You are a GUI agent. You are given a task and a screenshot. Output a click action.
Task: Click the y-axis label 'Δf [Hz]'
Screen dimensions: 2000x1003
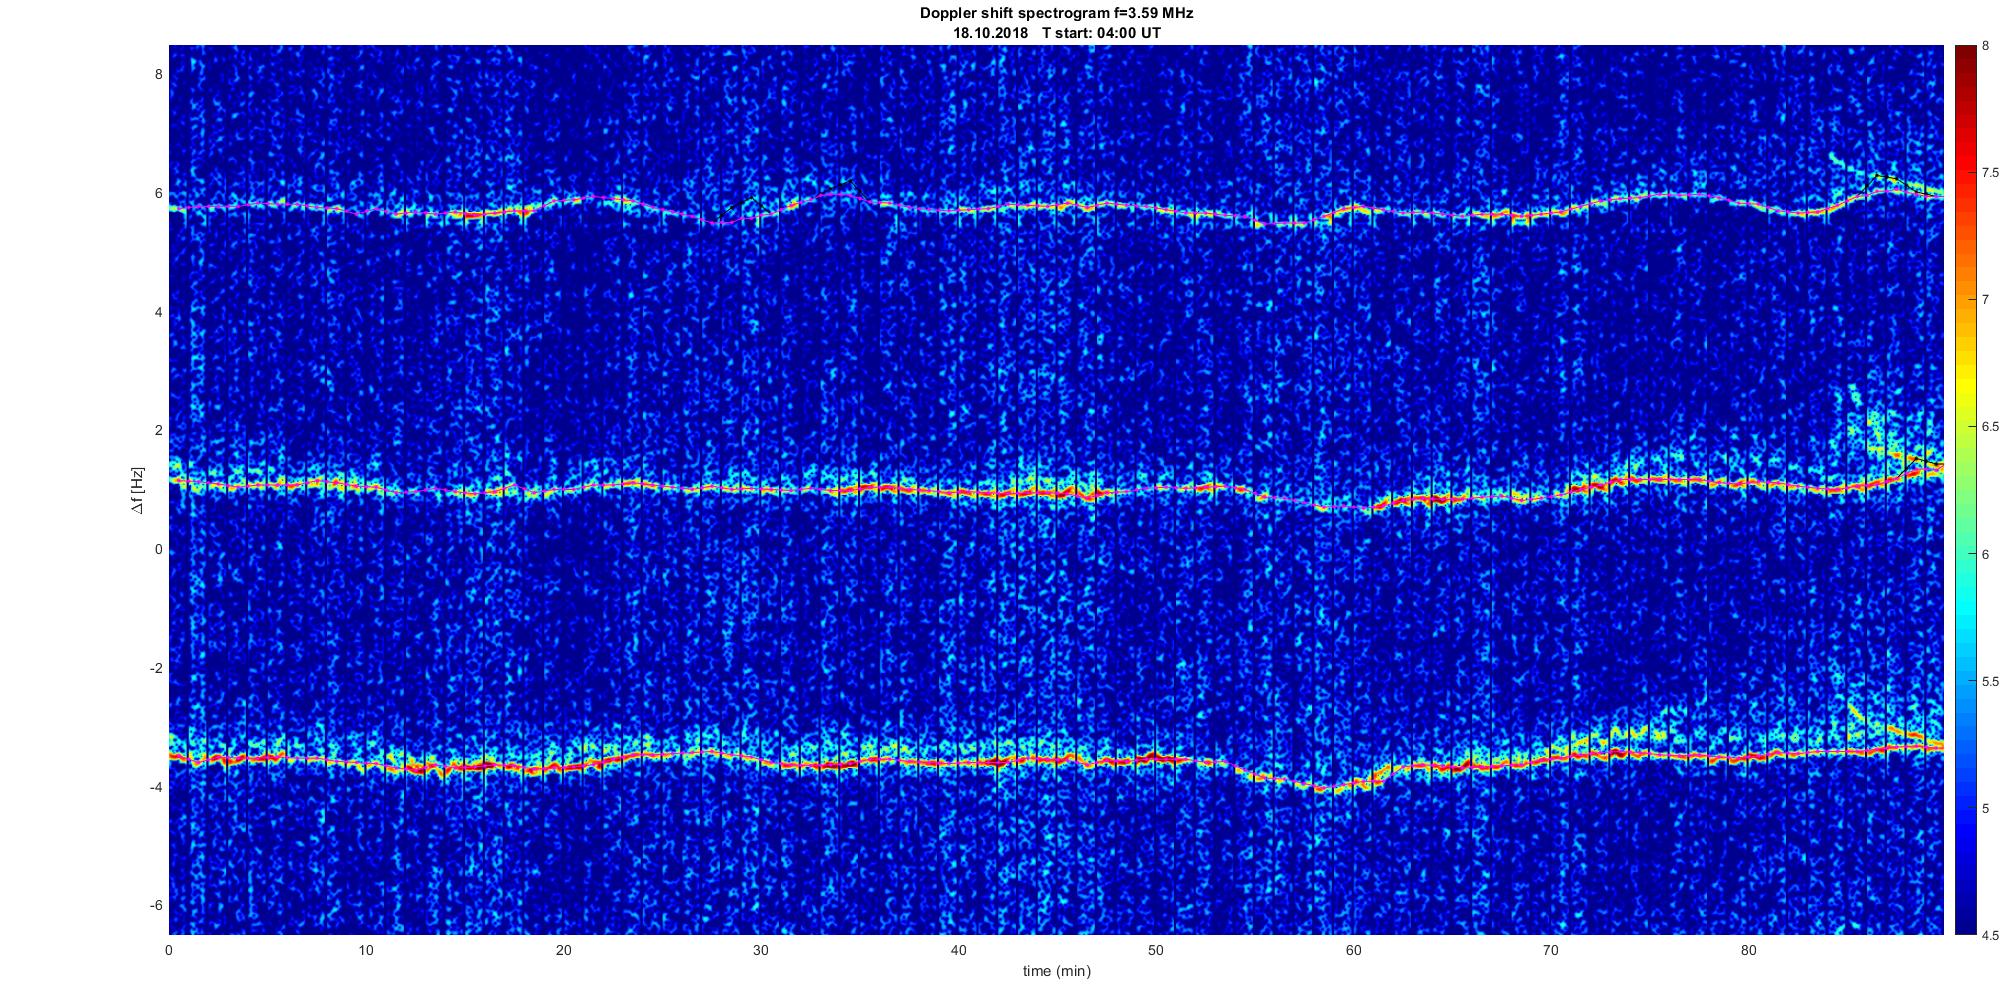(x=138, y=490)
